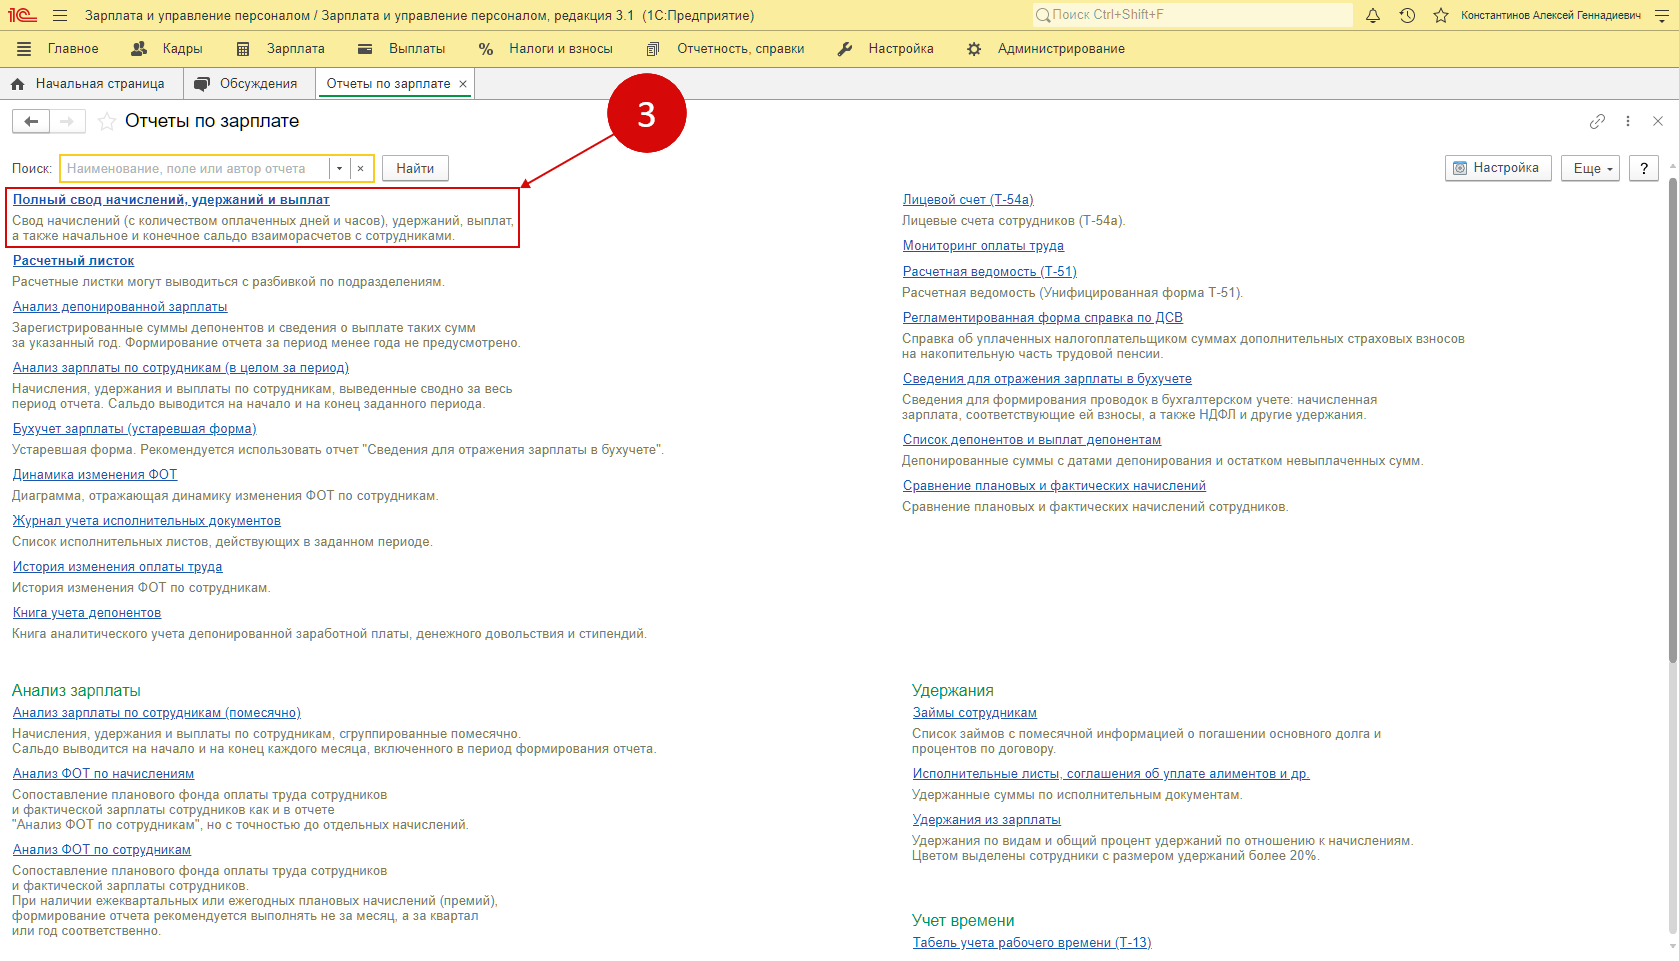The width and height of the screenshot is (1679, 961).
Task: Open Бухучет зарплаты (устаревшая форма)
Action: [134, 429]
